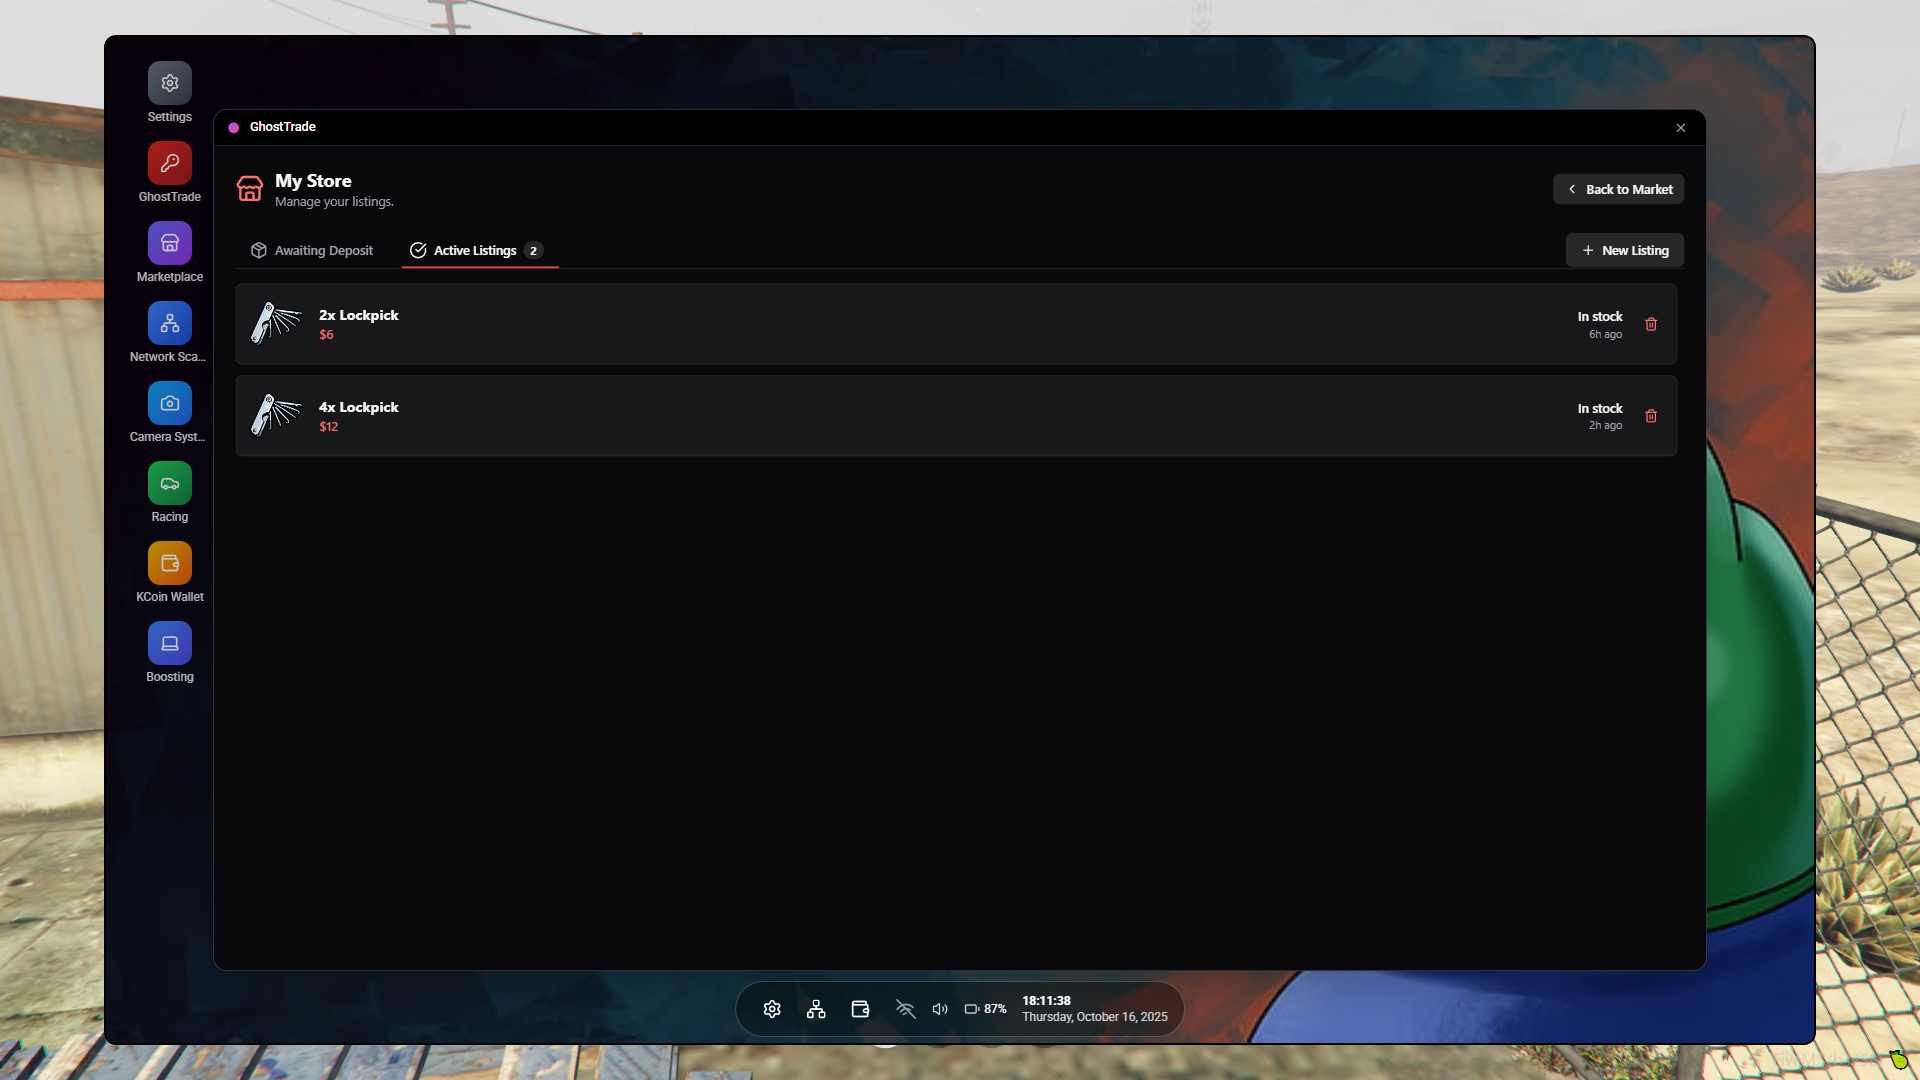Launch the Camera System app

coord(170,403)
